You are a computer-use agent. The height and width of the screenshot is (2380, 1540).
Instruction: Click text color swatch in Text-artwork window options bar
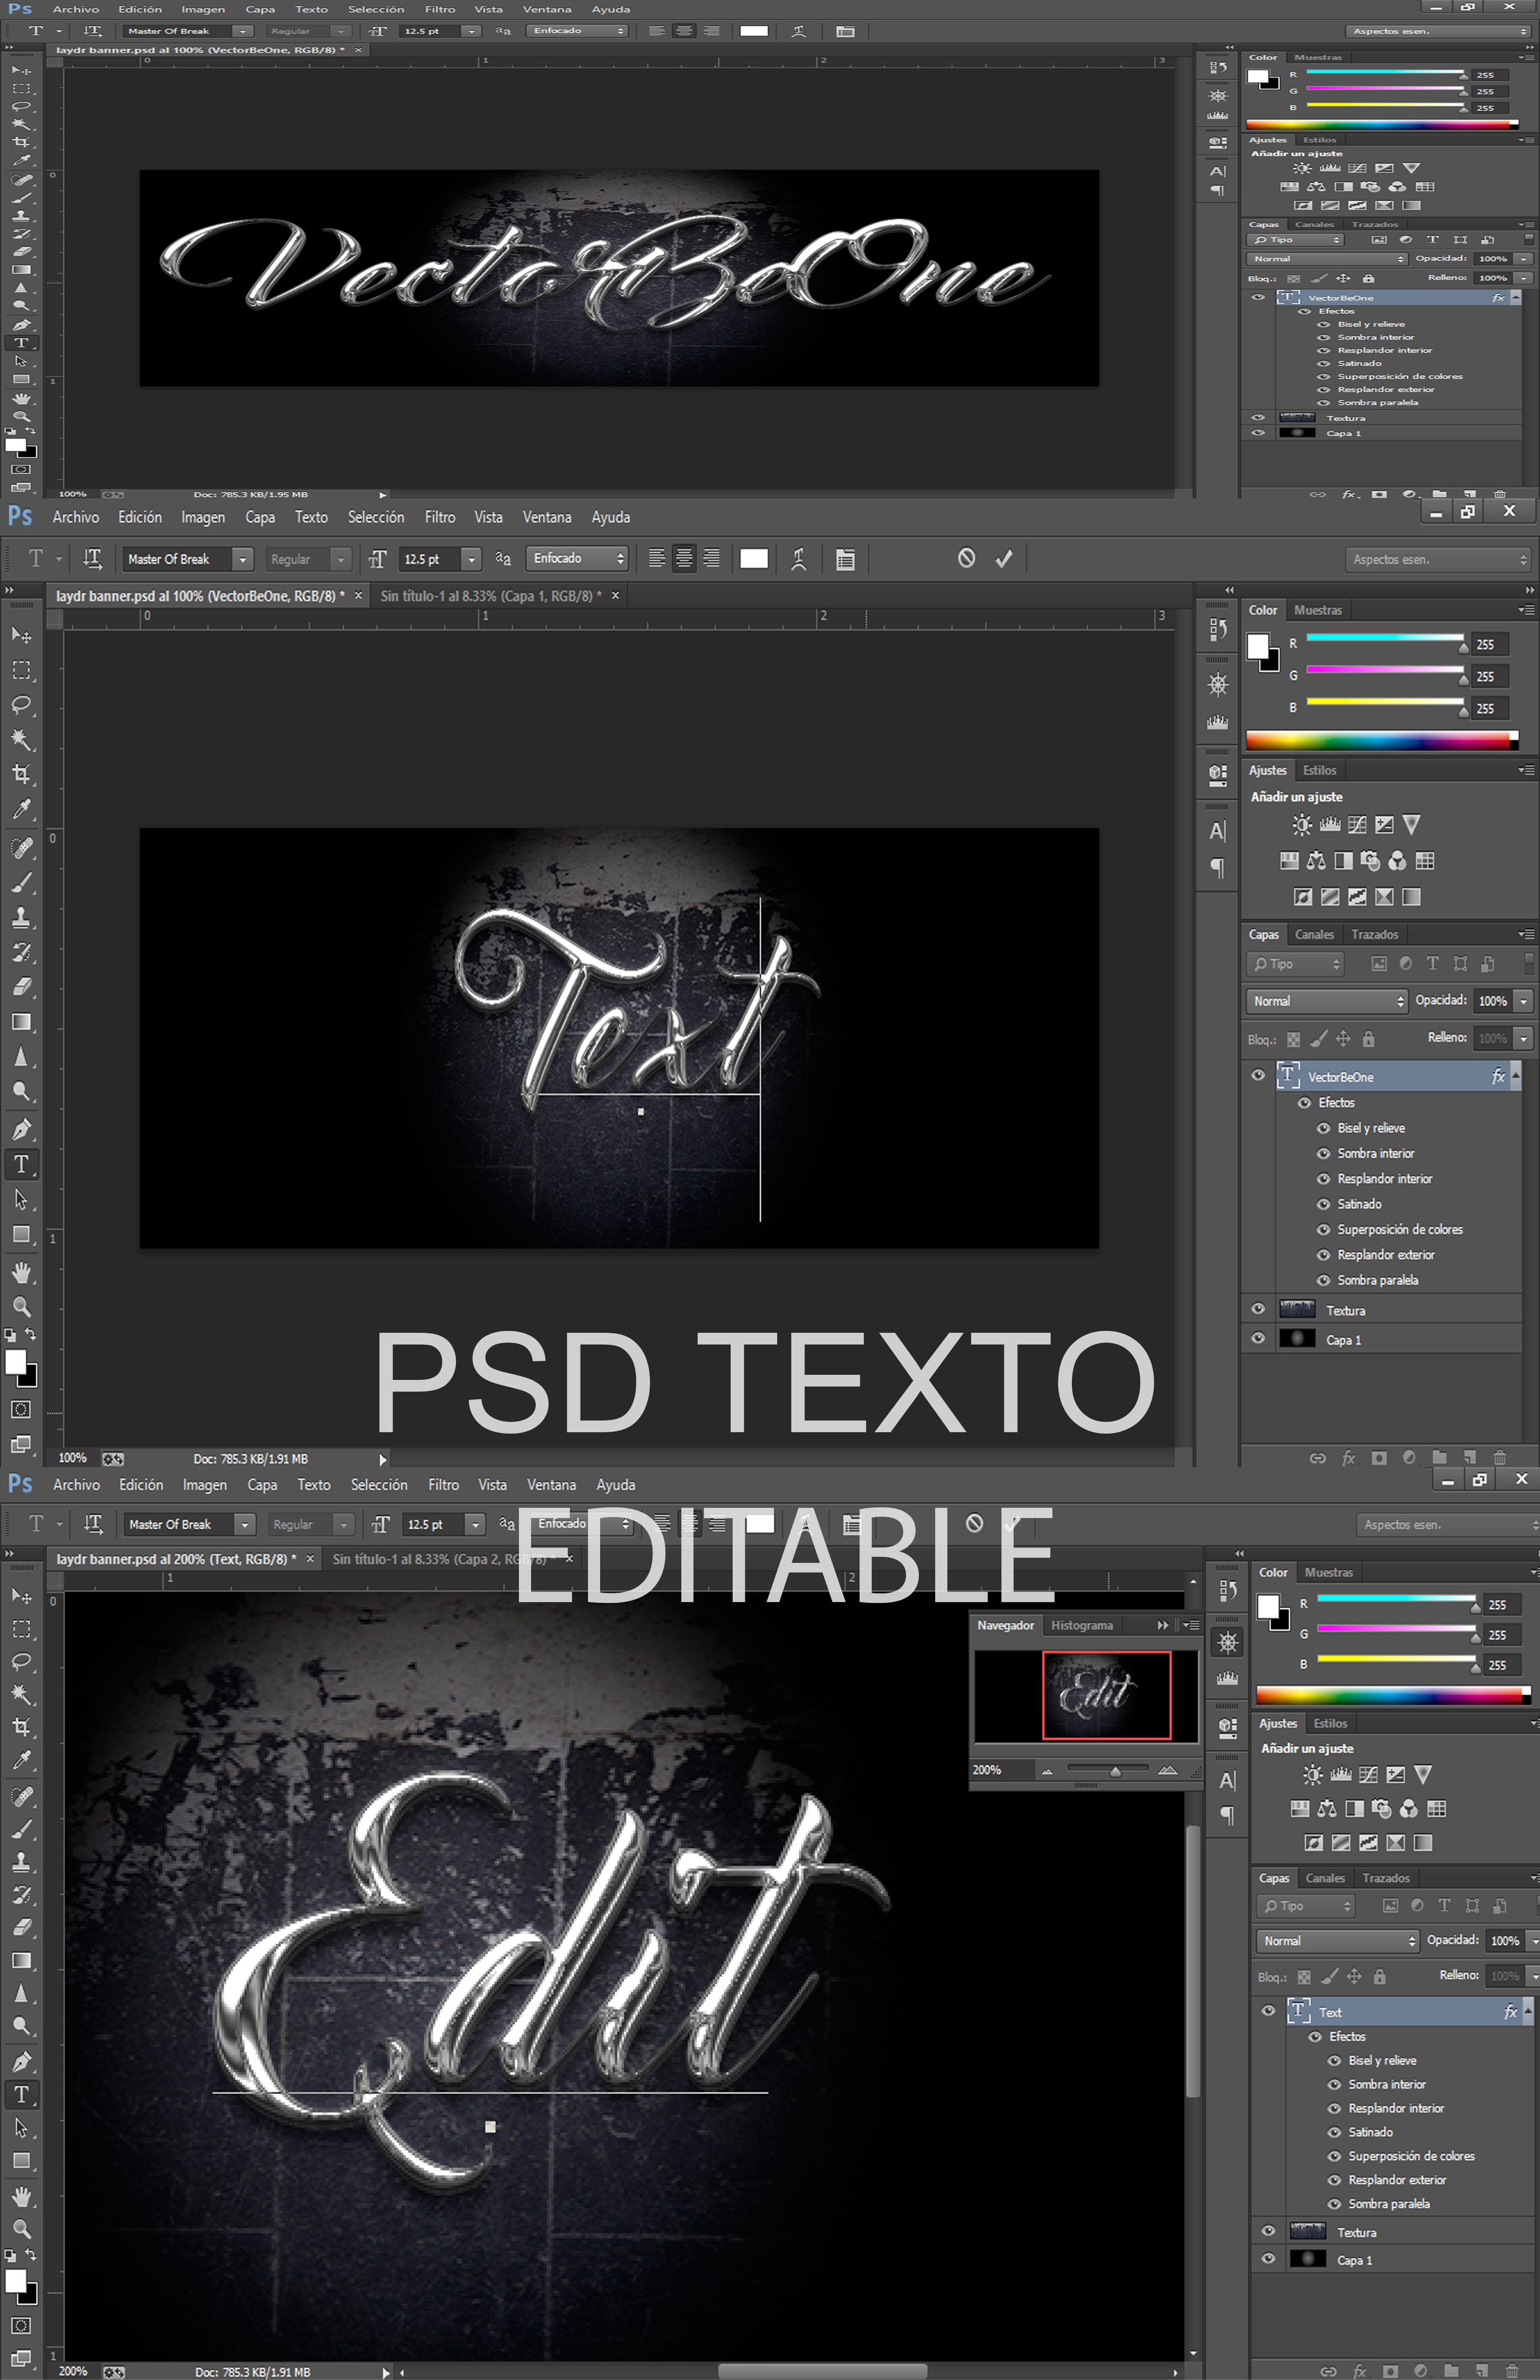(x=754, y=559)
